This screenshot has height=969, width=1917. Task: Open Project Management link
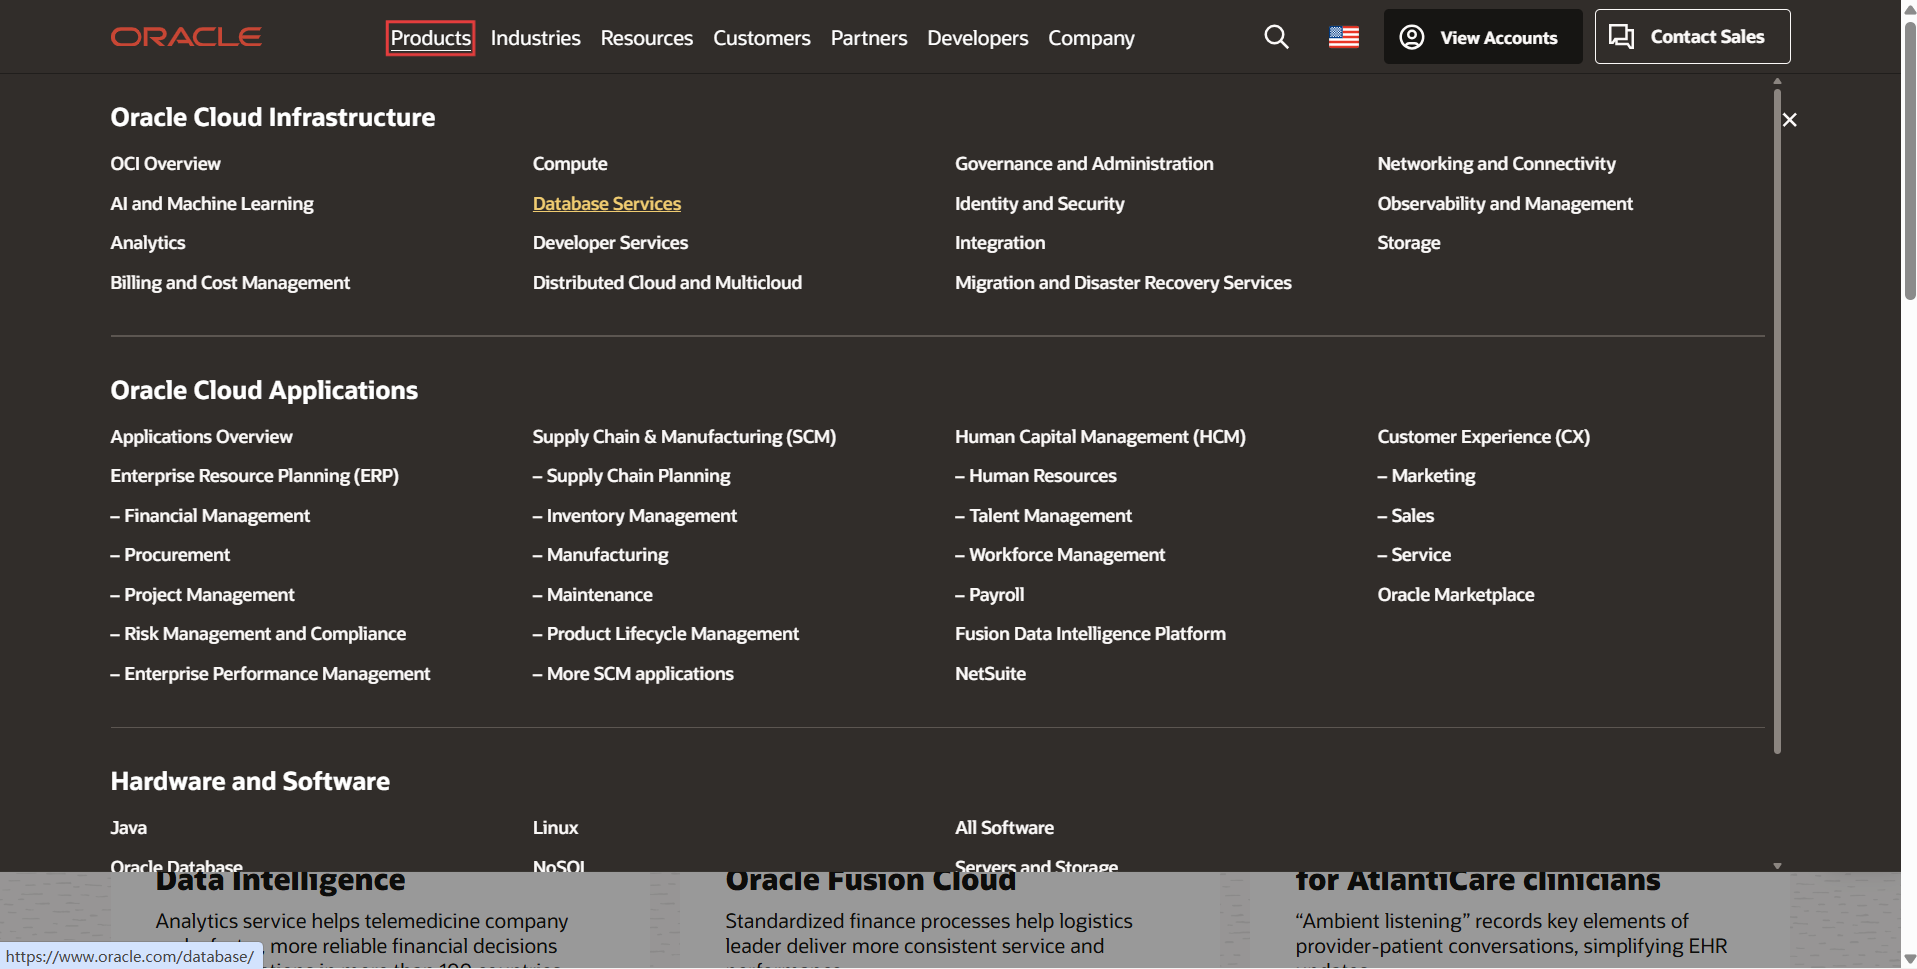(x=202, y=595)
